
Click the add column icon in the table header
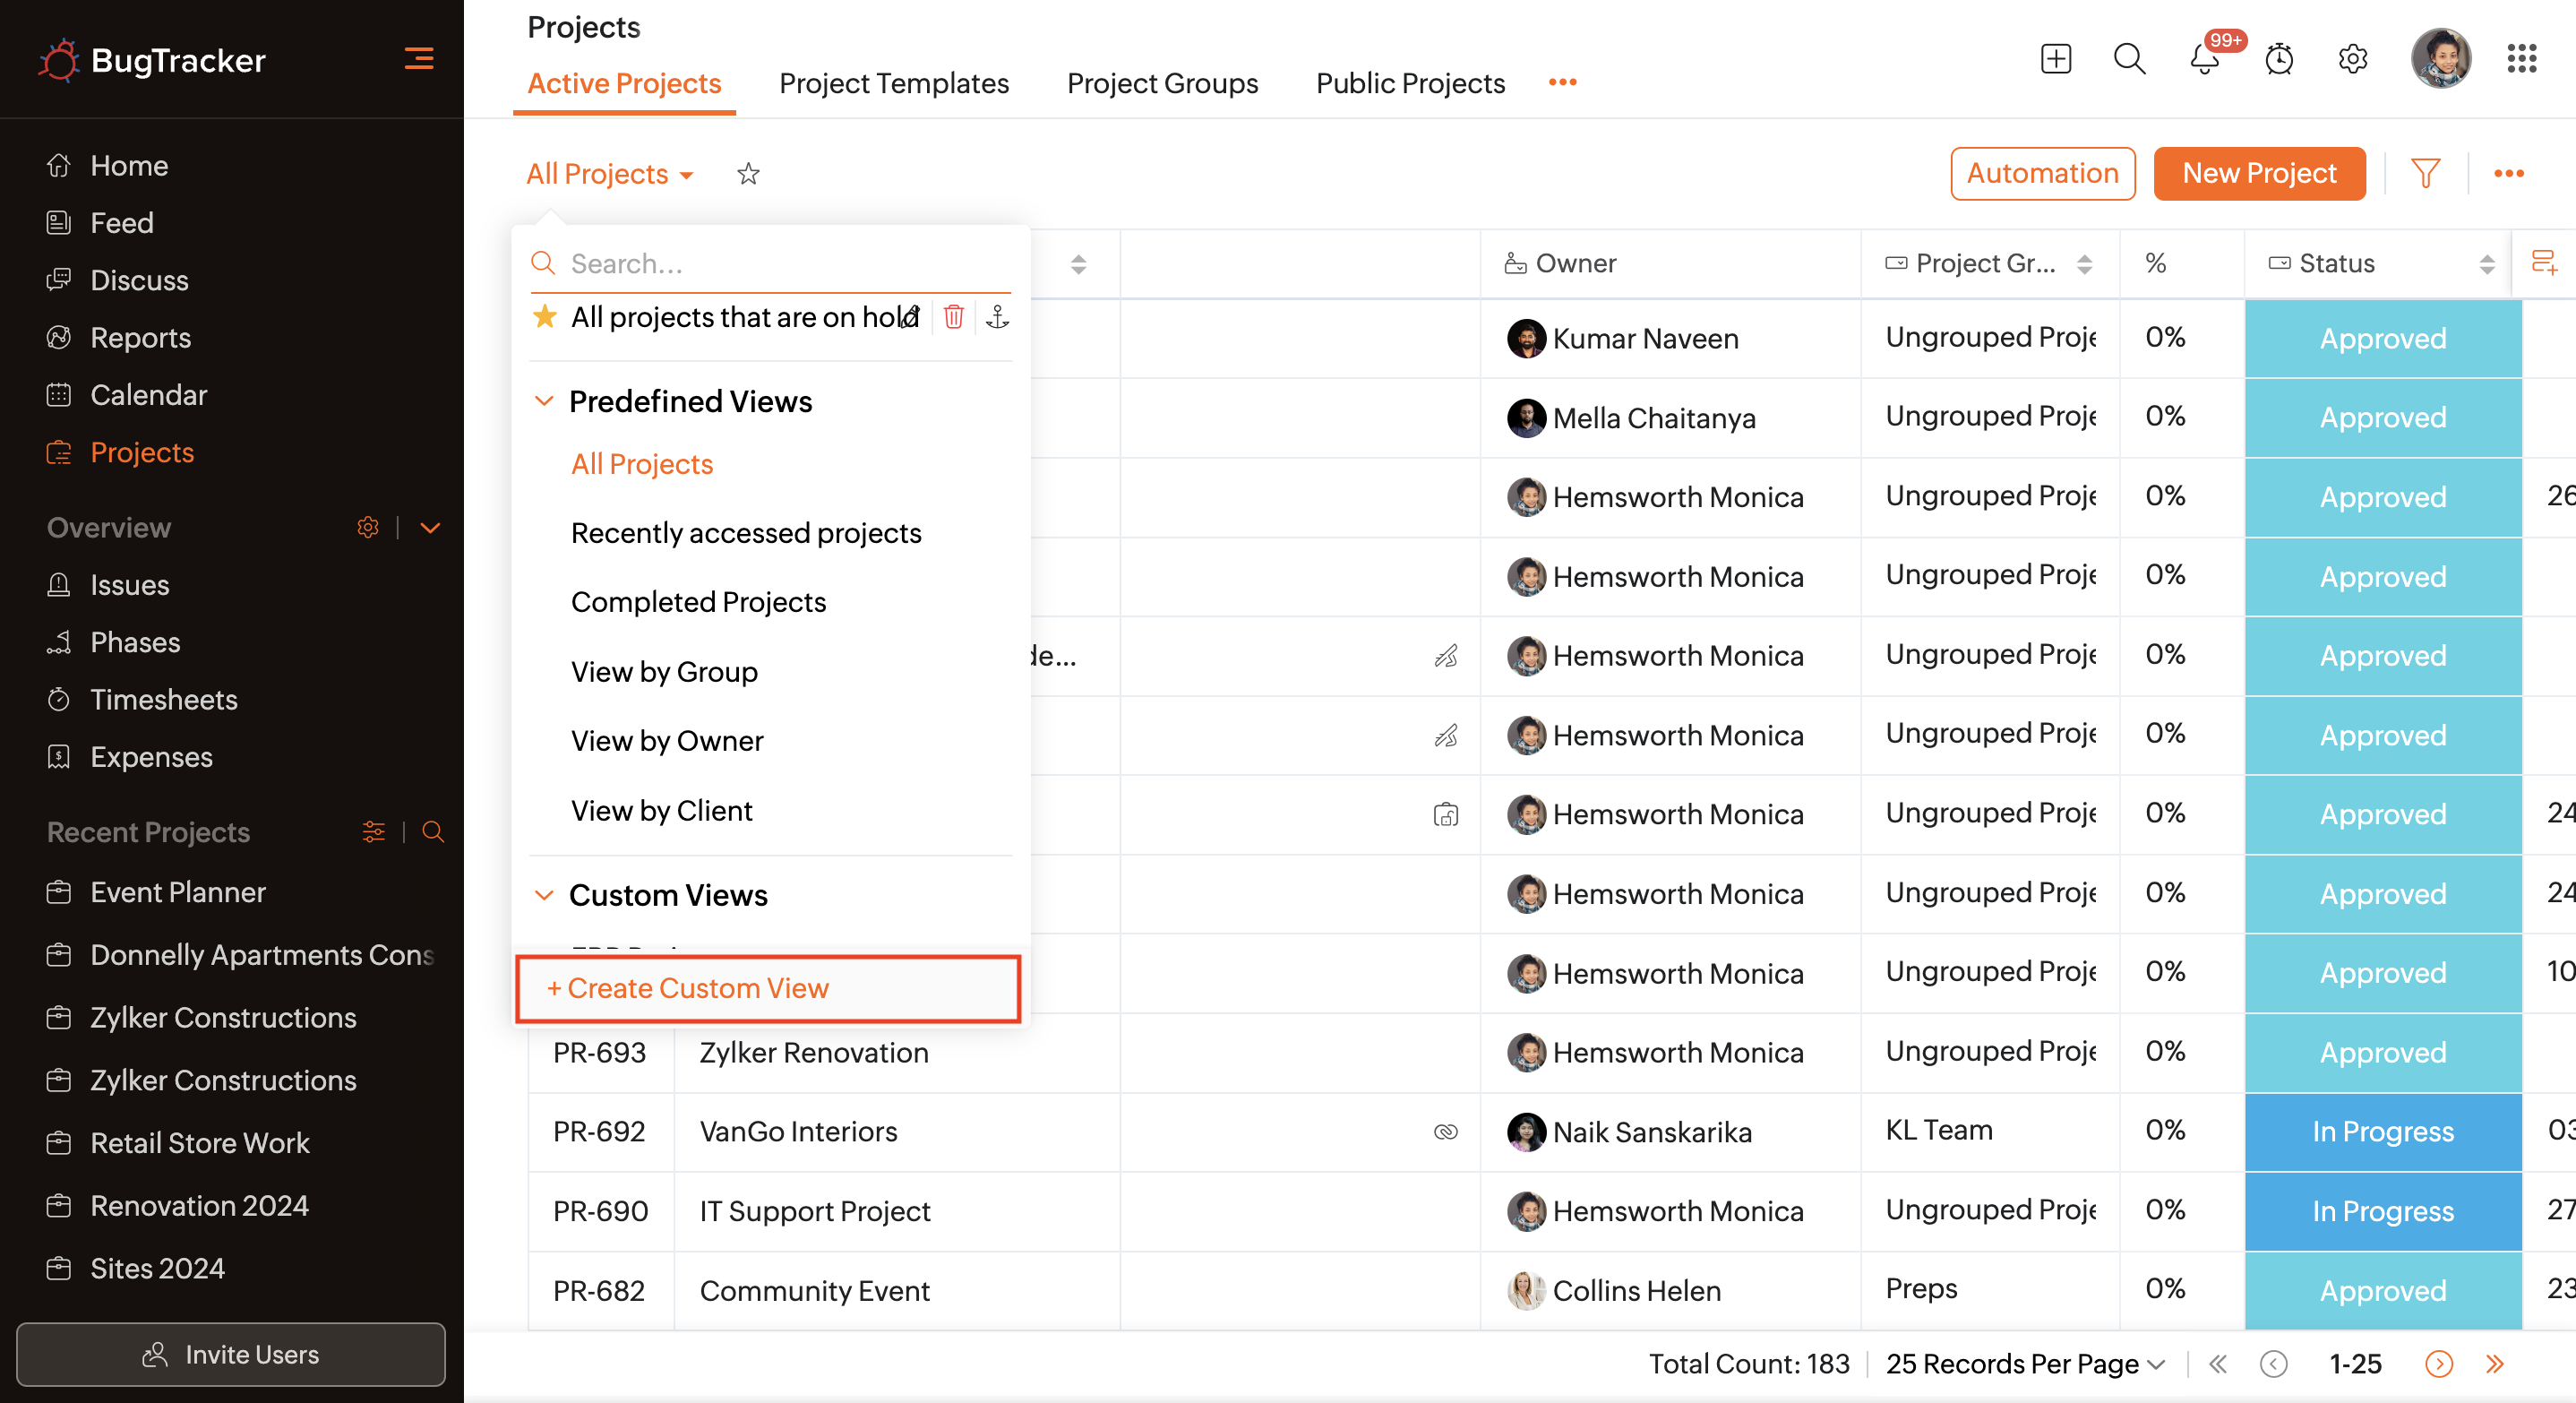[2543, 263]
